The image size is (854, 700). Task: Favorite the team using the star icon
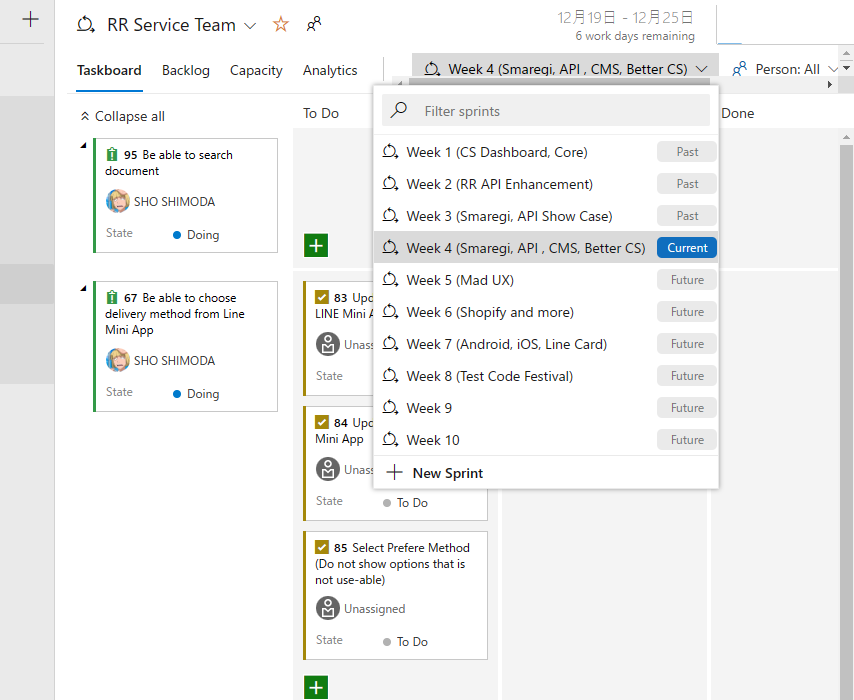pyautogui.click(x=279, y=24)
